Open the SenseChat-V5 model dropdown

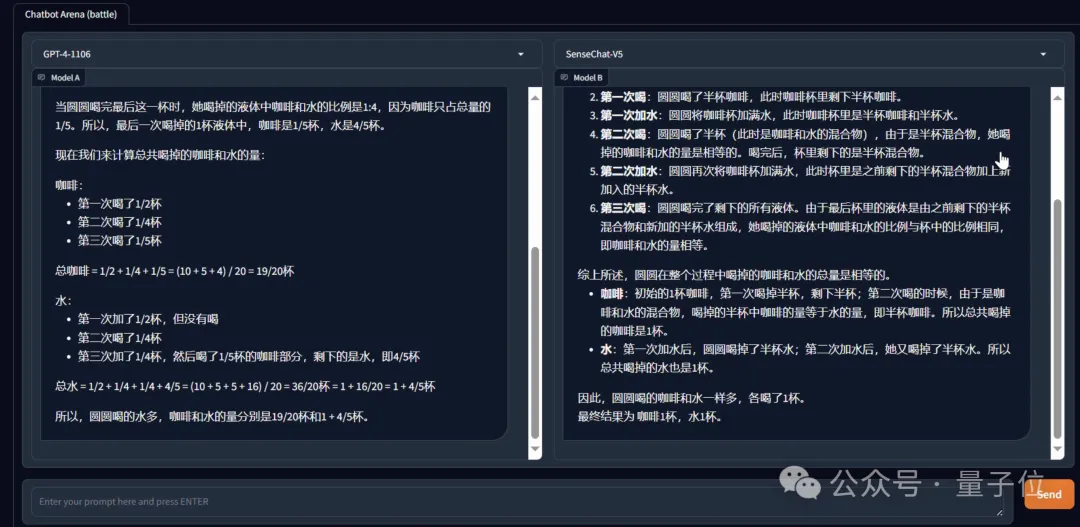(1044, 54)
